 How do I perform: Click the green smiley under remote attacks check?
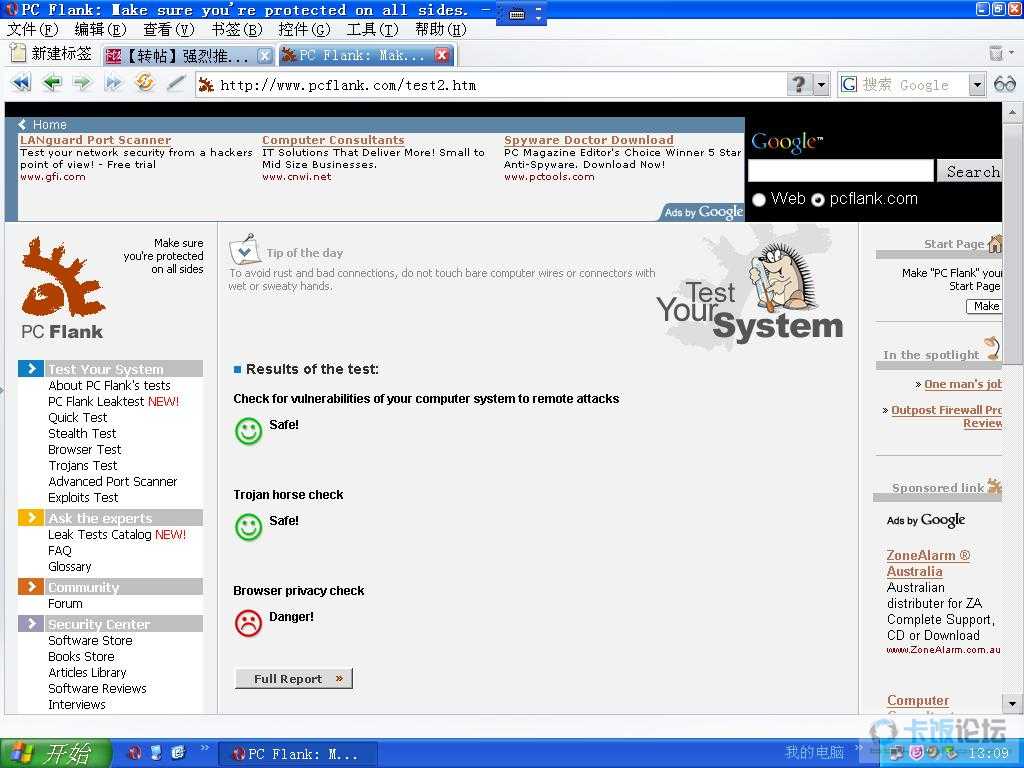[x=248, y=431]
